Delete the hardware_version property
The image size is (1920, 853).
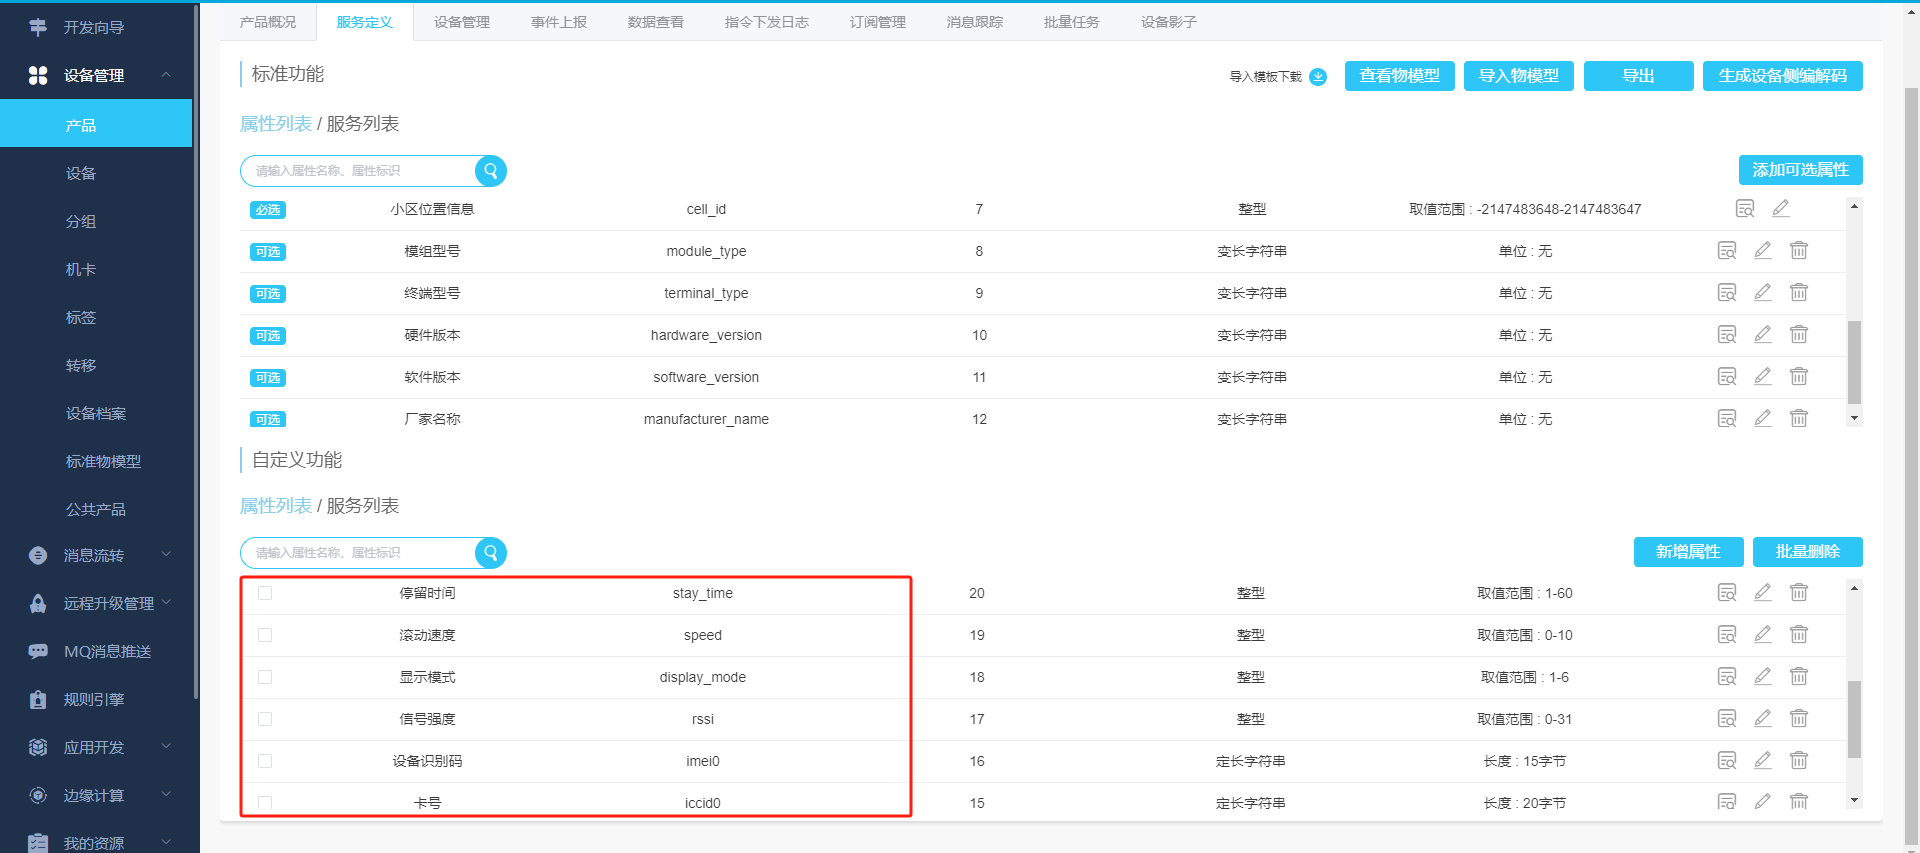click(1799, 334)
